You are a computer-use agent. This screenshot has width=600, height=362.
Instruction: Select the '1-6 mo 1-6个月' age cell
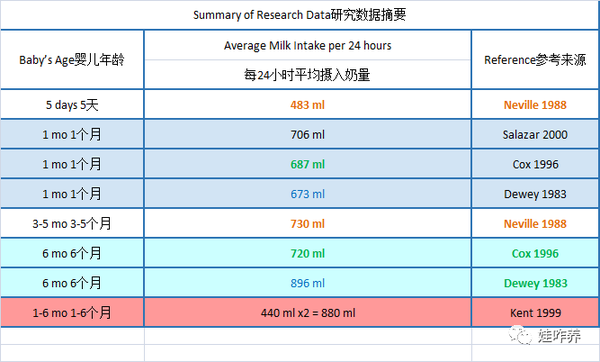[72, 313]
